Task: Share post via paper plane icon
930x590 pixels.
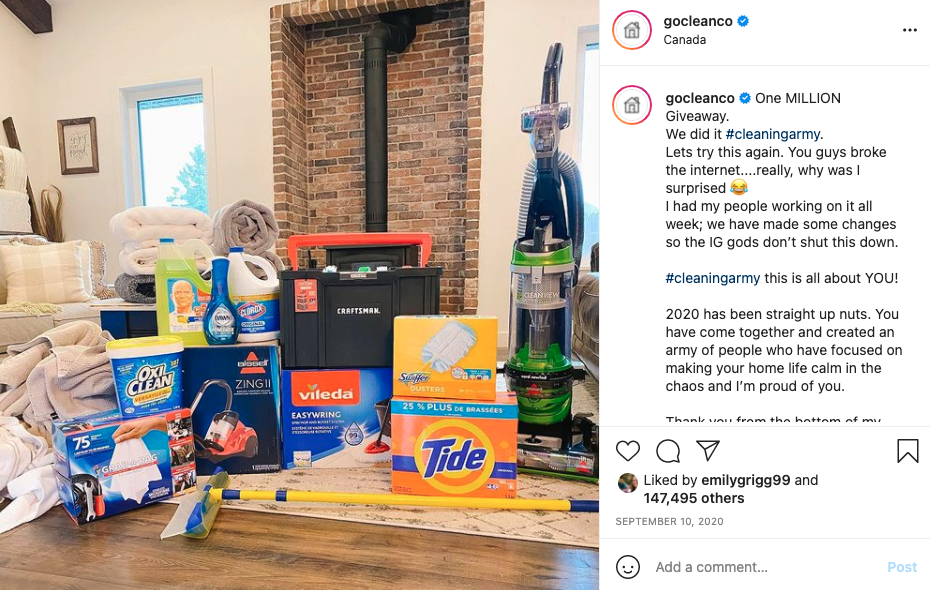Action: coord(708,451)
